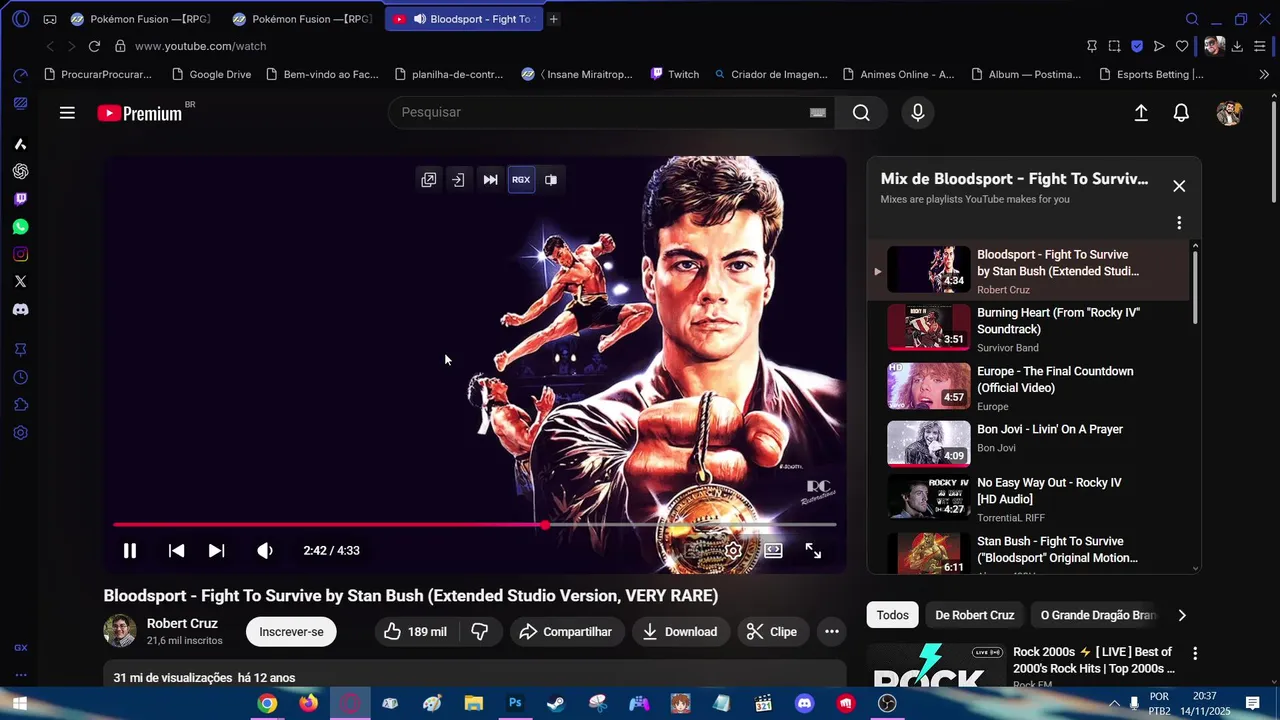Select the O Grande Dragão Bran chip
The width and height of the screenshot is (1280, 720).
[1098, 615]
